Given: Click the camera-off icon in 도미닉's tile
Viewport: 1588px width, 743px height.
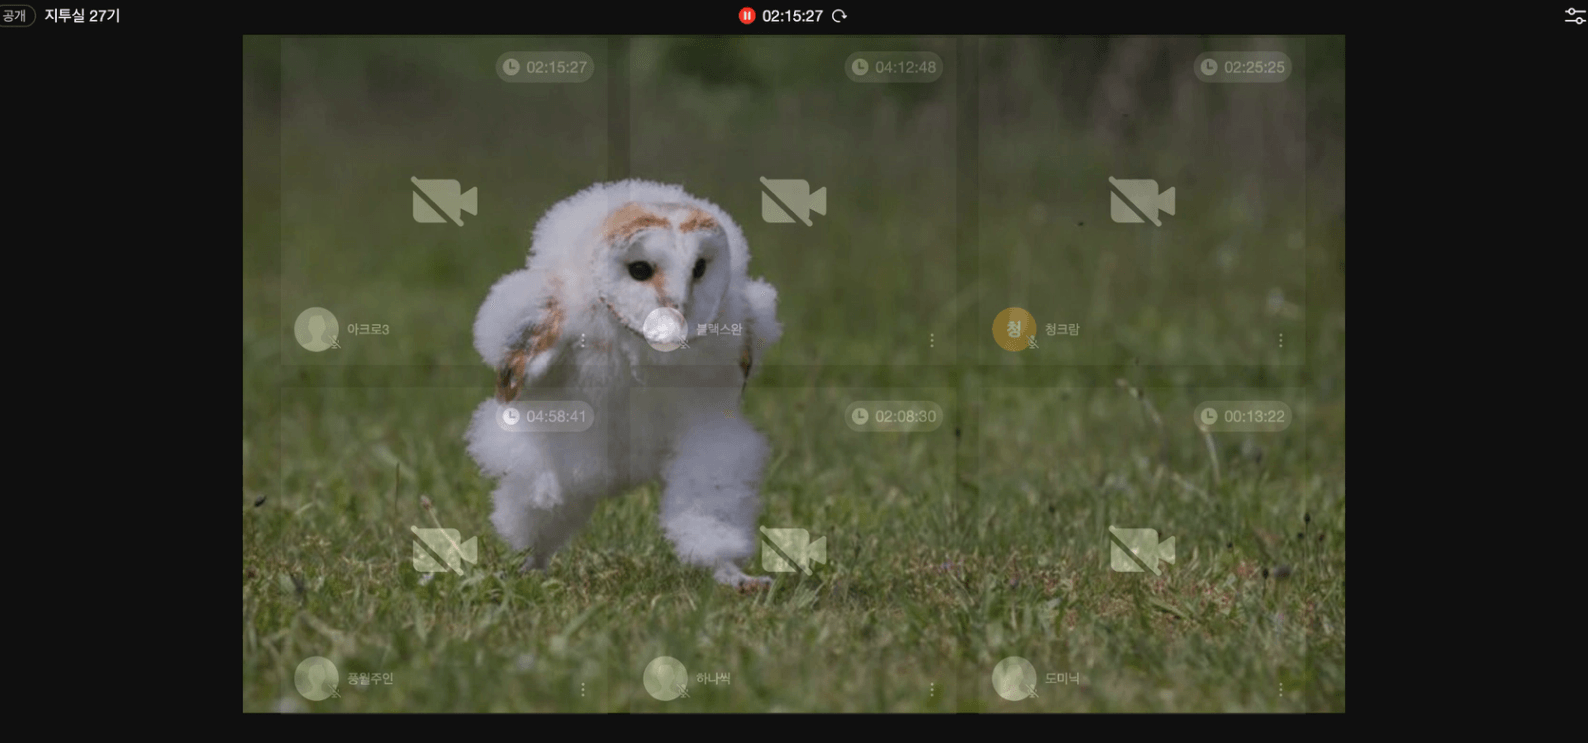Looking at the screenshot, I should (x=1142, y=551).
